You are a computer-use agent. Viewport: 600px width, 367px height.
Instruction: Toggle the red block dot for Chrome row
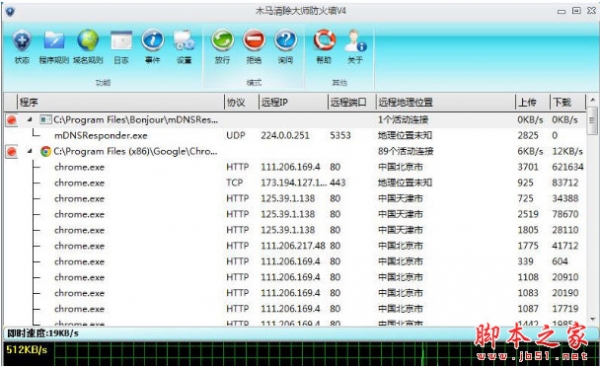(x=12, y=152)
